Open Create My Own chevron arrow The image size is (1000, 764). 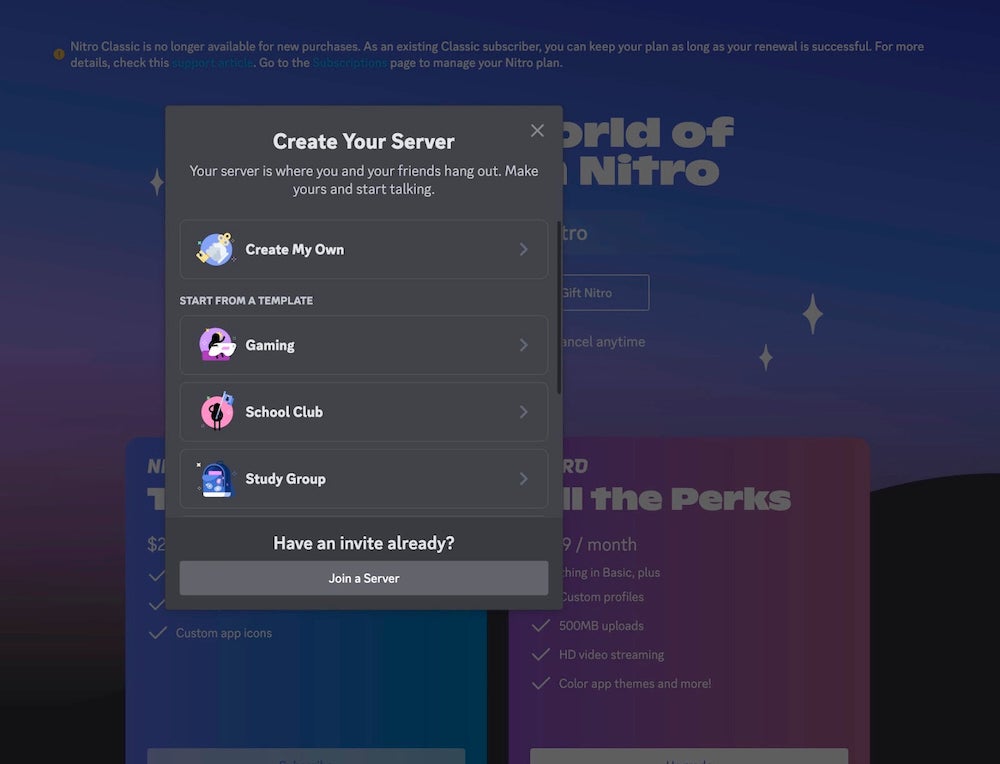click(x=524, y=249)
